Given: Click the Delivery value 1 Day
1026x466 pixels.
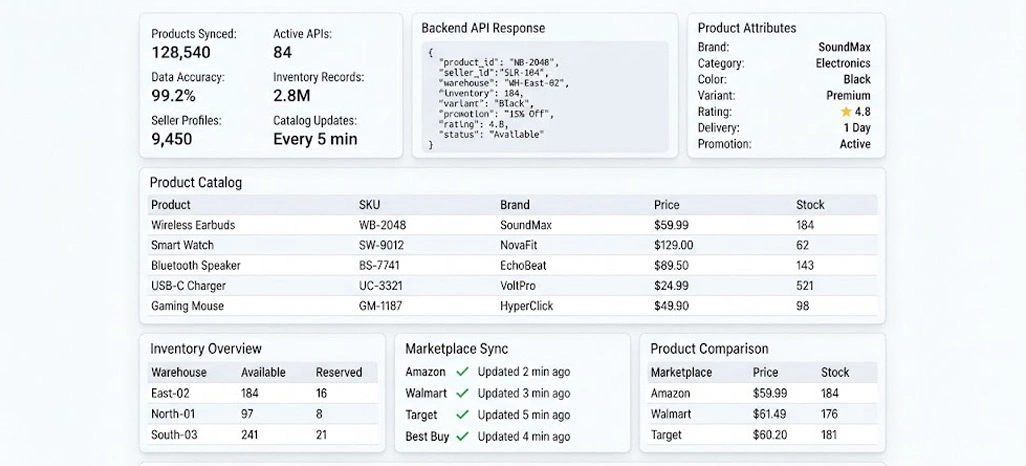Looking at the screenshot, I should (x=857, y=128).
